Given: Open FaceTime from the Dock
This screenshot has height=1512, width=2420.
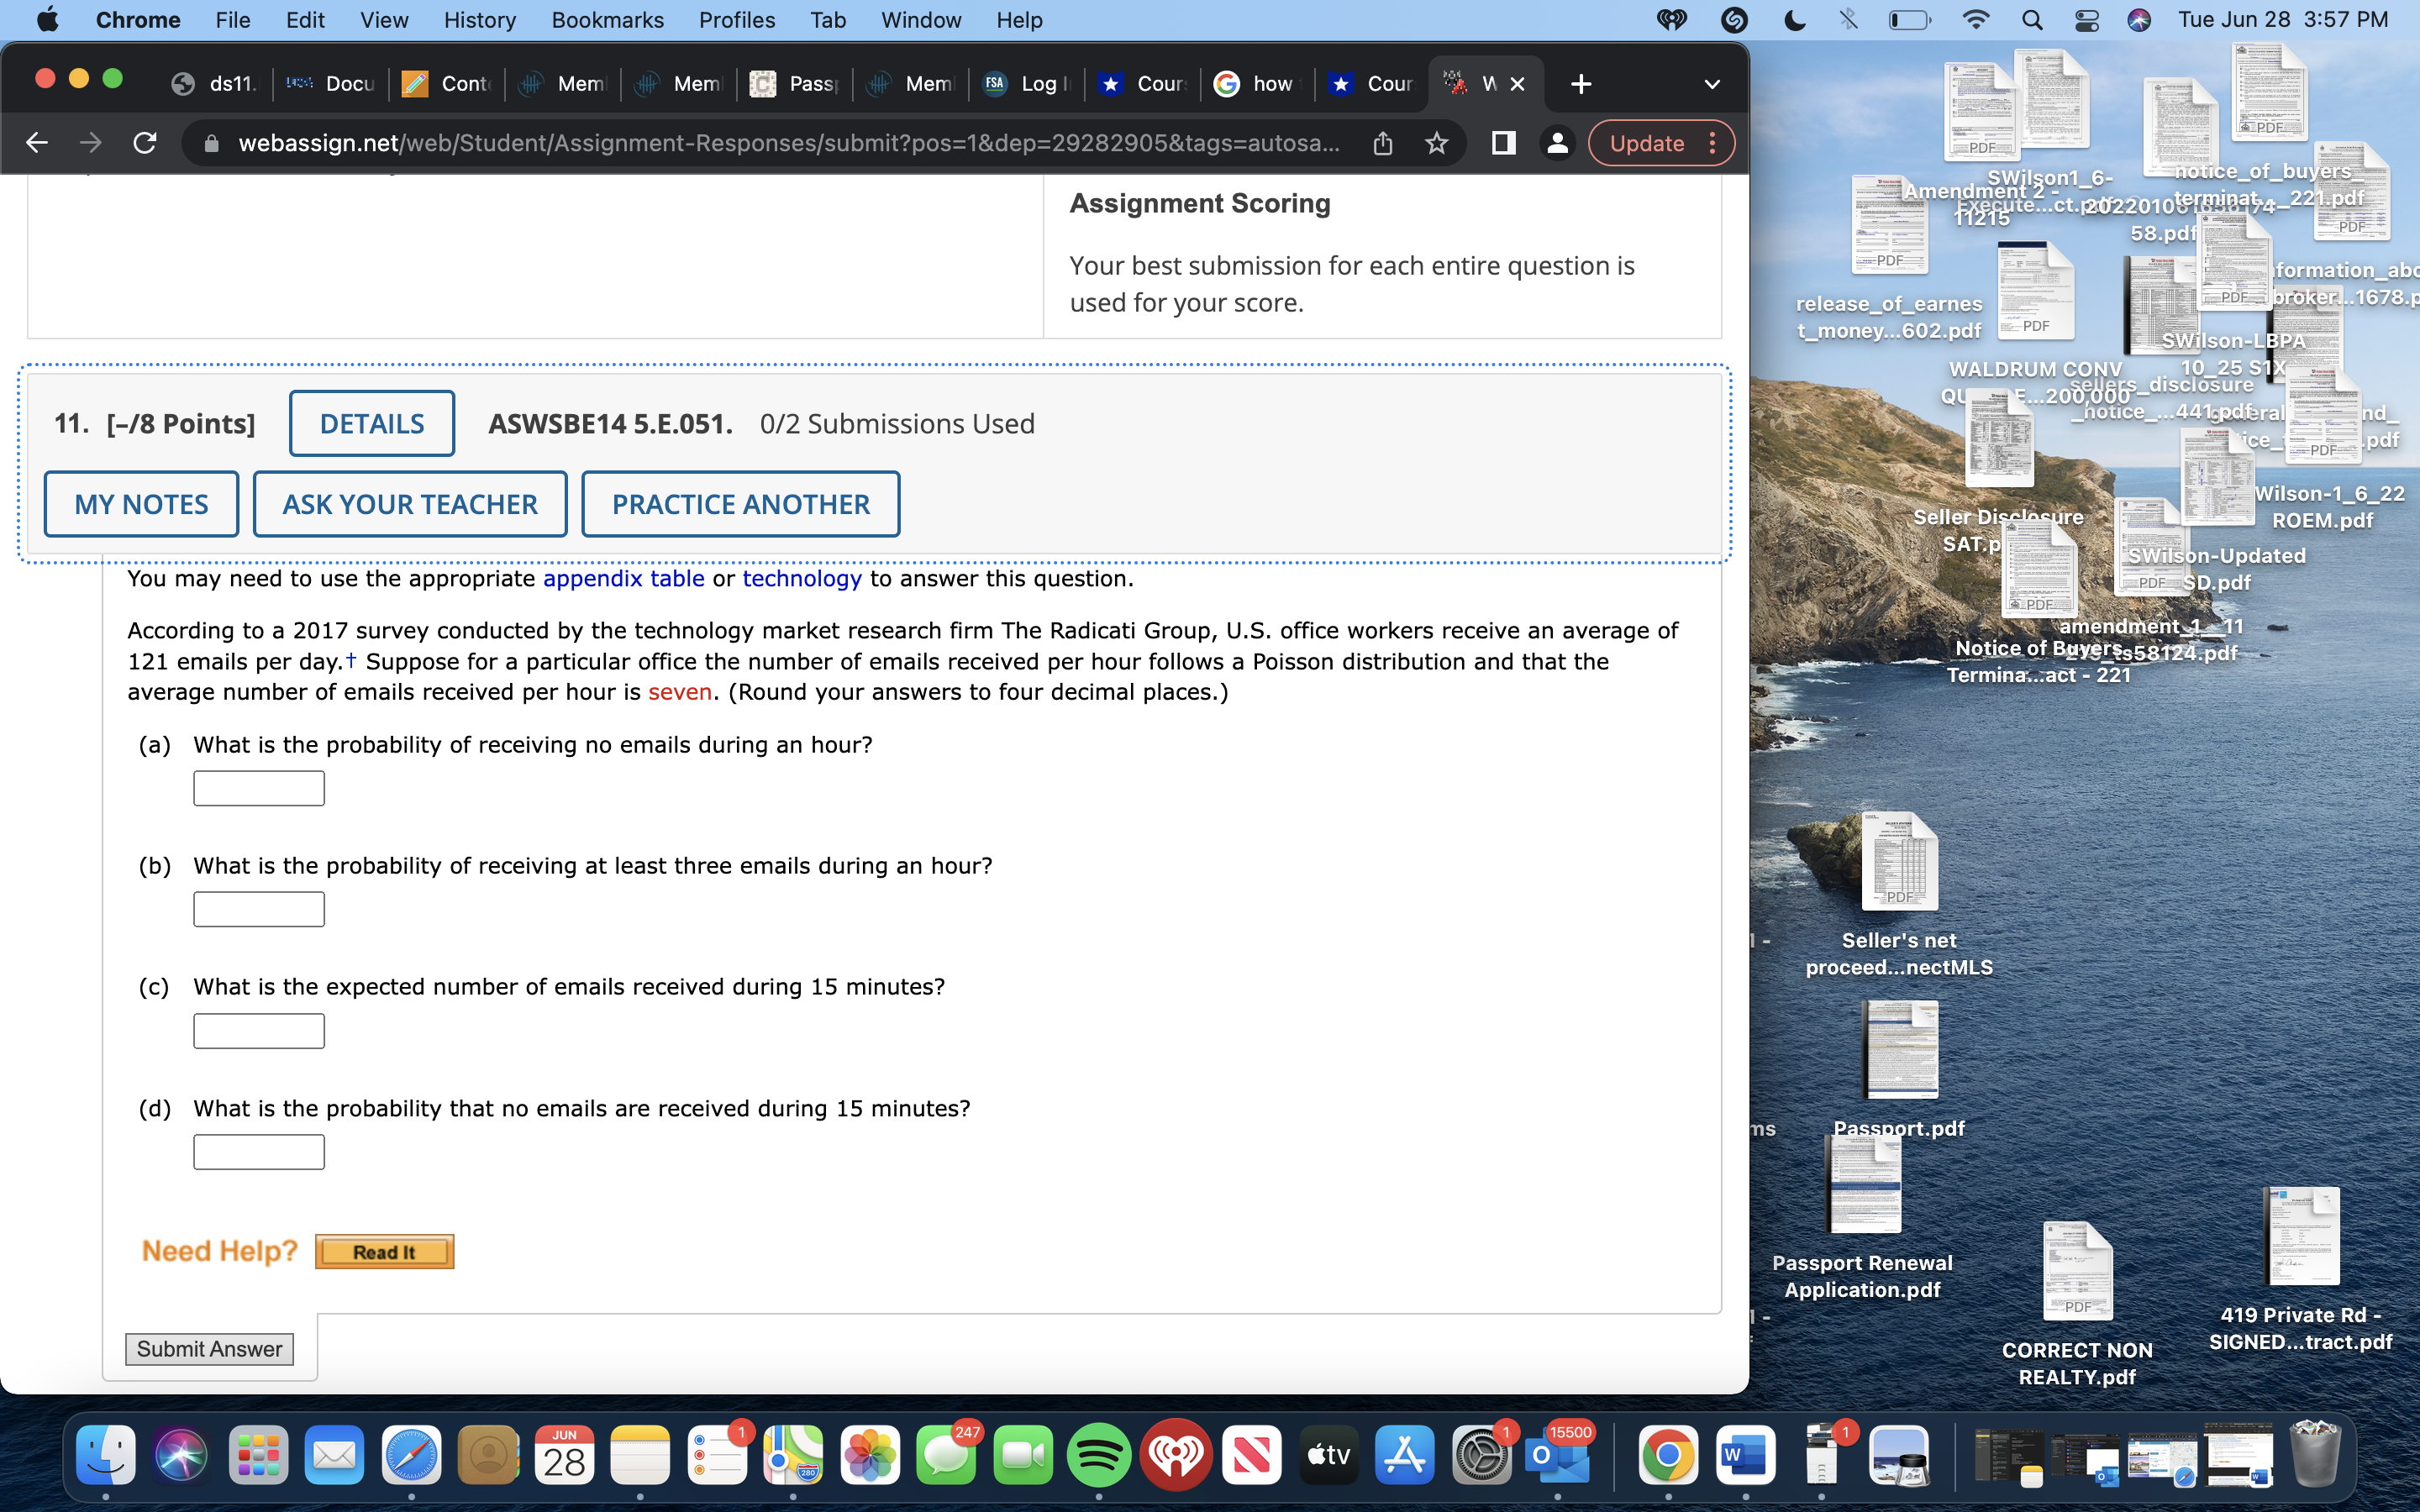Looking at the screenshot, I should tap(1022, 1455).
